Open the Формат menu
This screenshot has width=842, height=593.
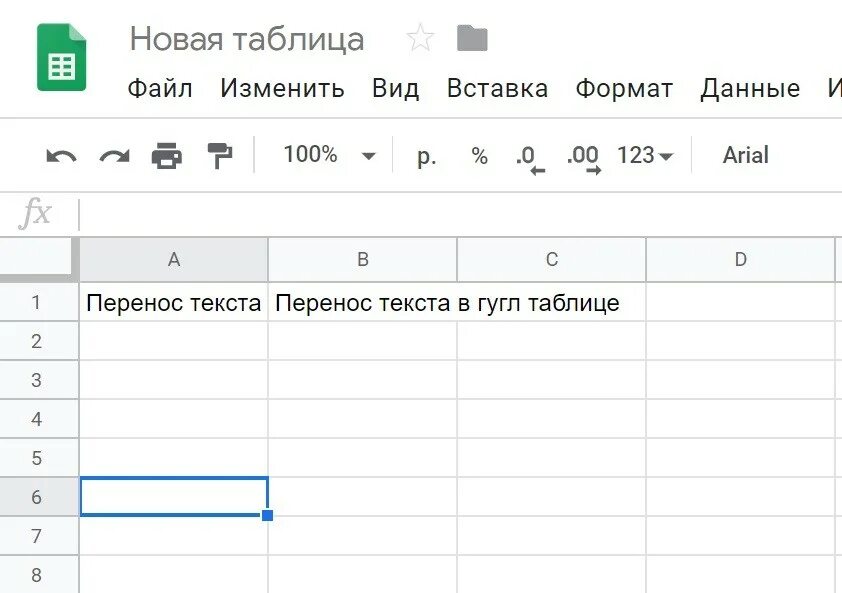pyautogui.click(x=624, y=88)
